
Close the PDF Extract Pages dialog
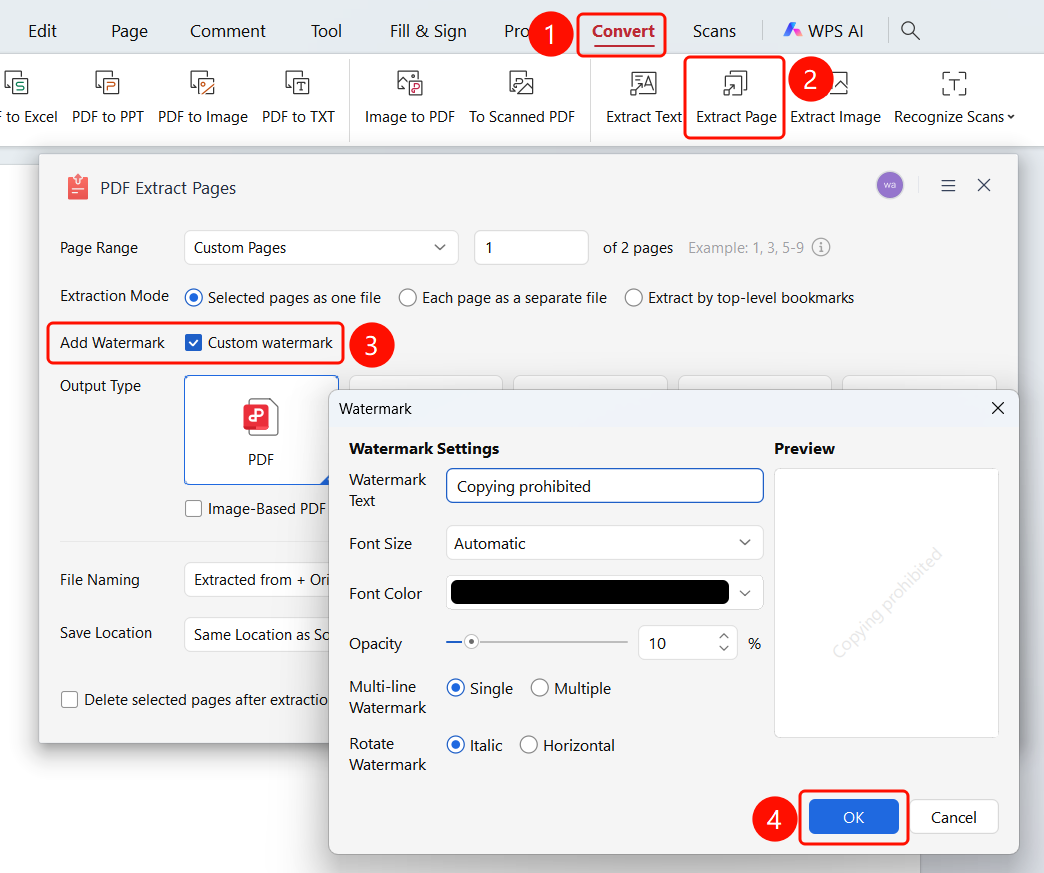(x=984, y=185)
